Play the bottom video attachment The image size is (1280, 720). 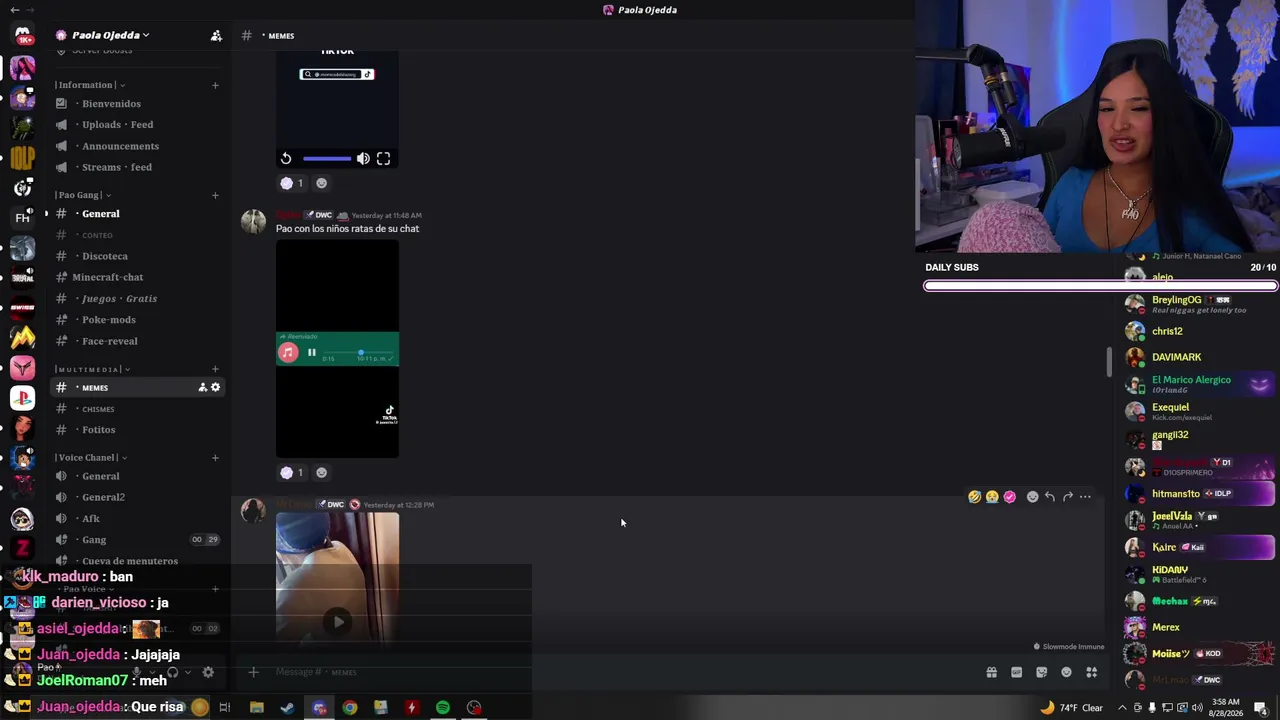coord(338,622)
